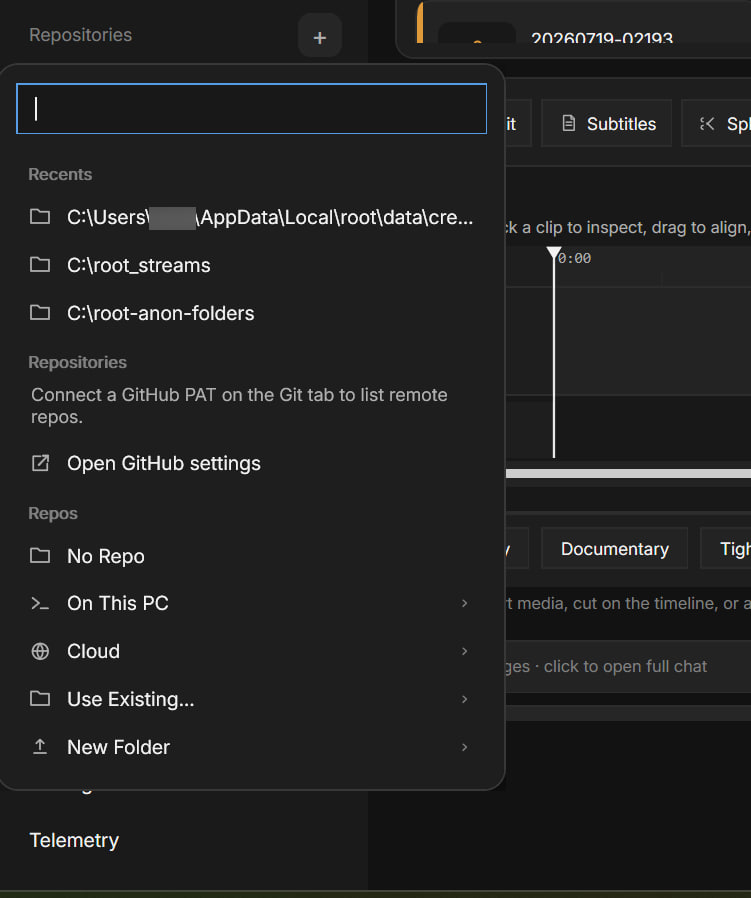The height and width of the screenshot is (898, 751).
Task: Click folder icon next to C:\root-anon-folders
Action: click(x=40, y=313)
